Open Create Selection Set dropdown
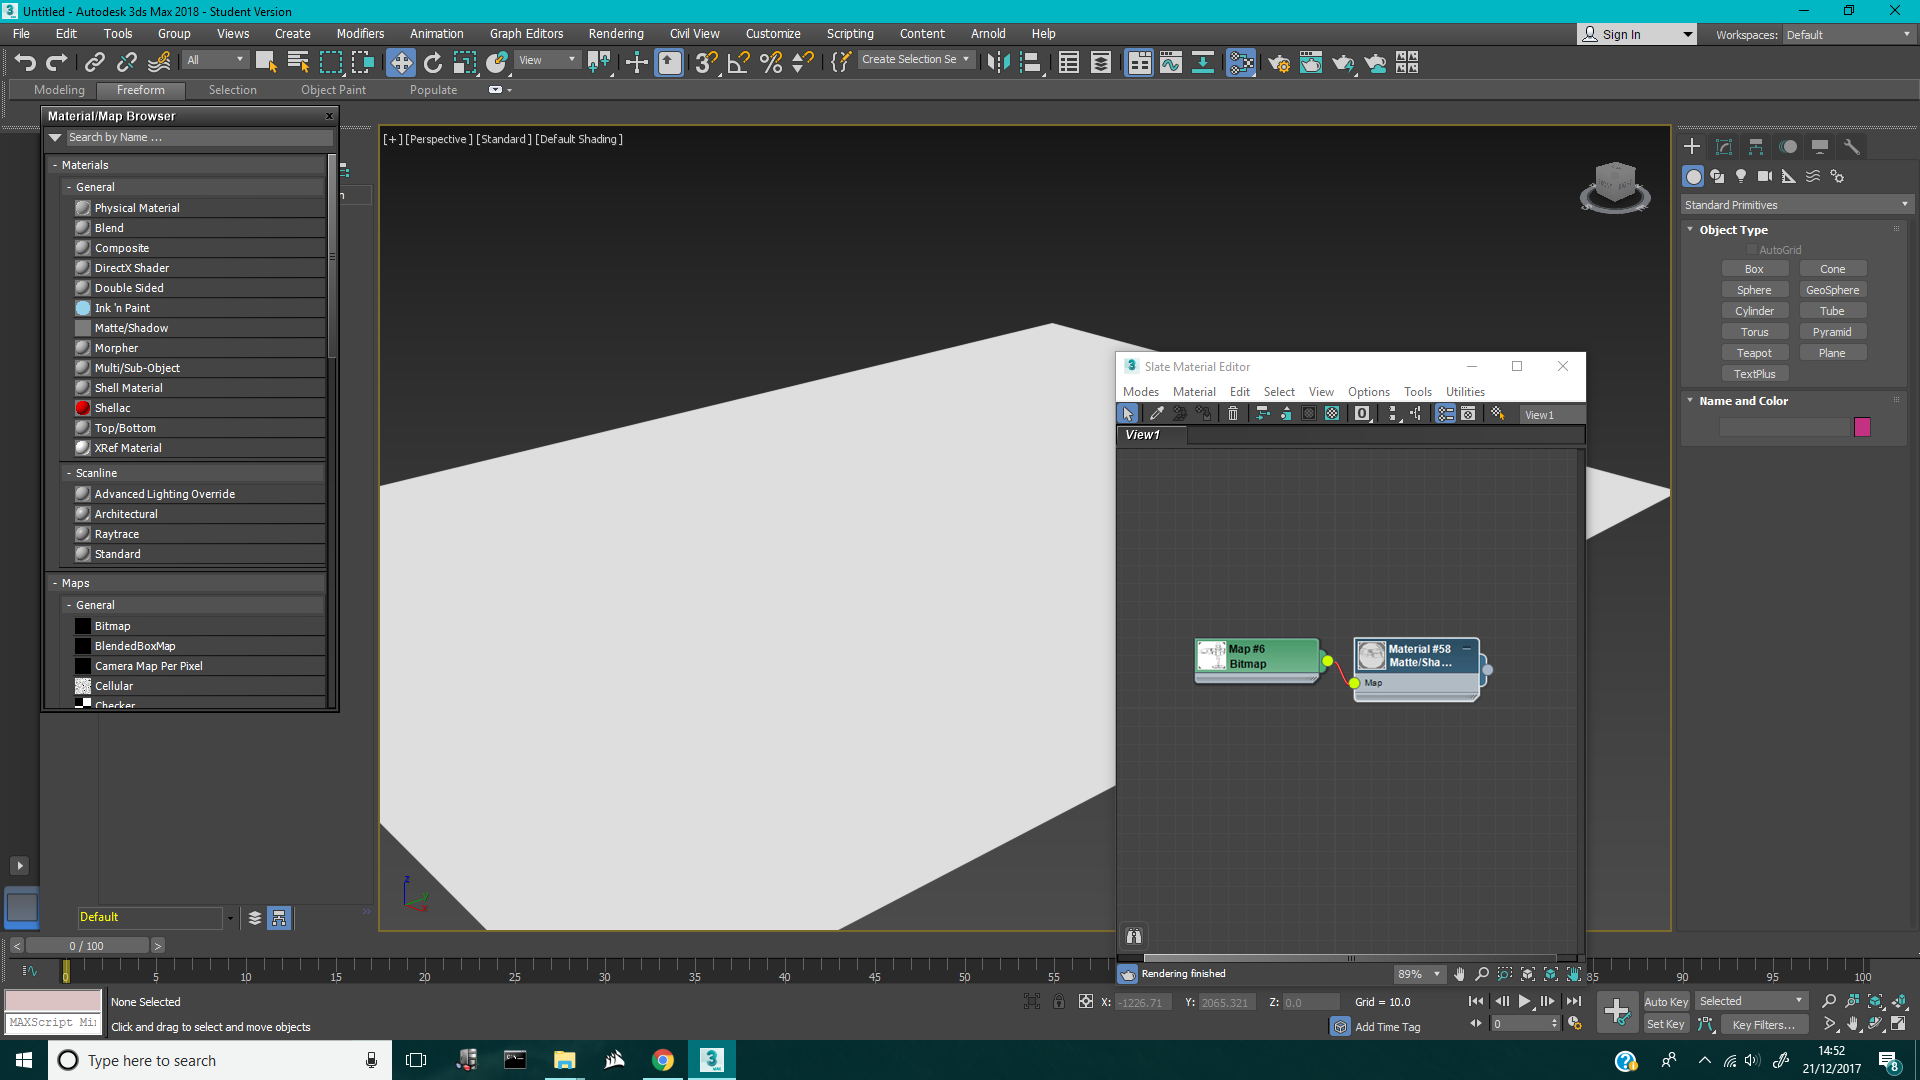Image resolution: width=1920 pixels, height=1080 pixels. coord(916,60)
